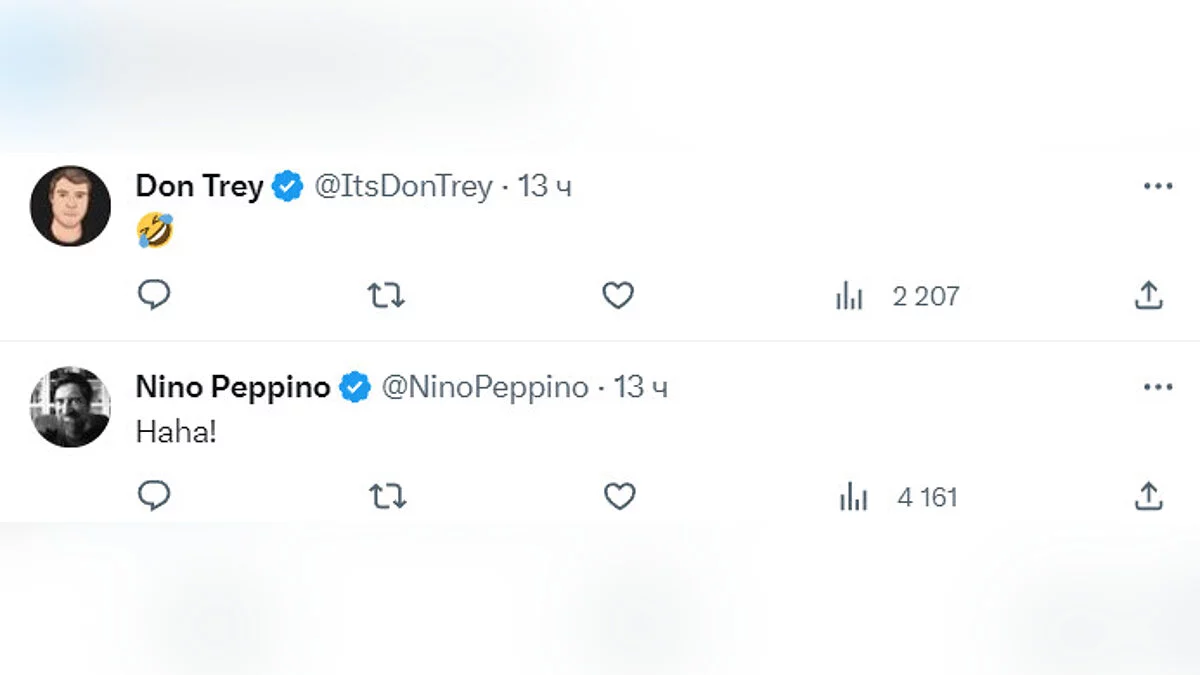The width and height of the screenshot is (1200, 675).
Task: Retweet Nino Peppino's Haha! post
Action: tap(386, 496)
